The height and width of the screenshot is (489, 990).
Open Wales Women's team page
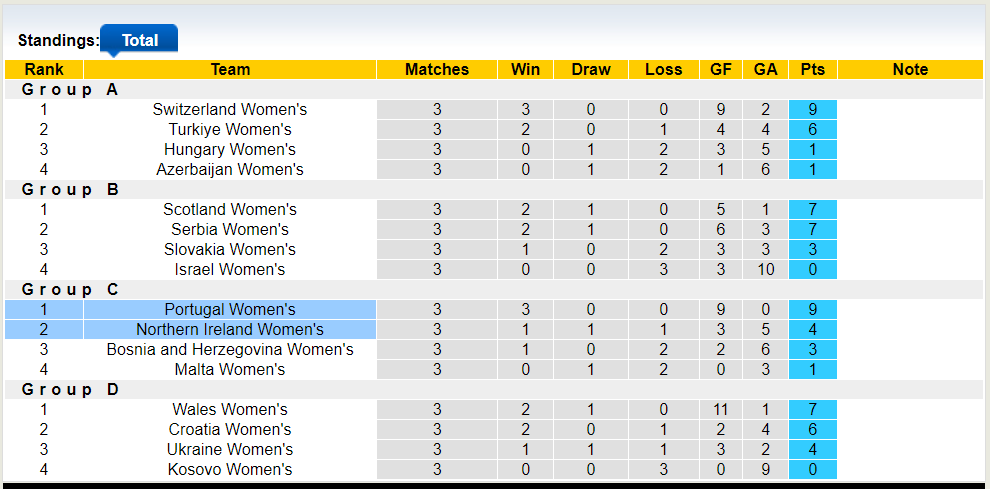point(230,410)
